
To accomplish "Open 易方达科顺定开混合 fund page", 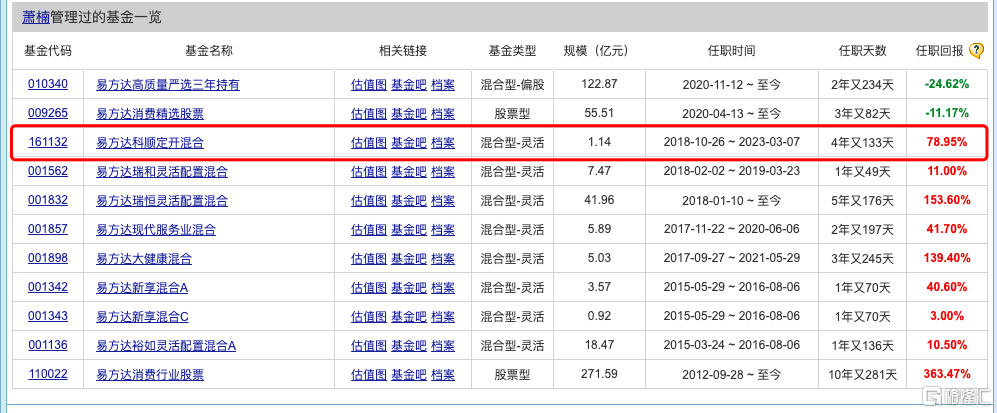I will click(x=150, y=143).
